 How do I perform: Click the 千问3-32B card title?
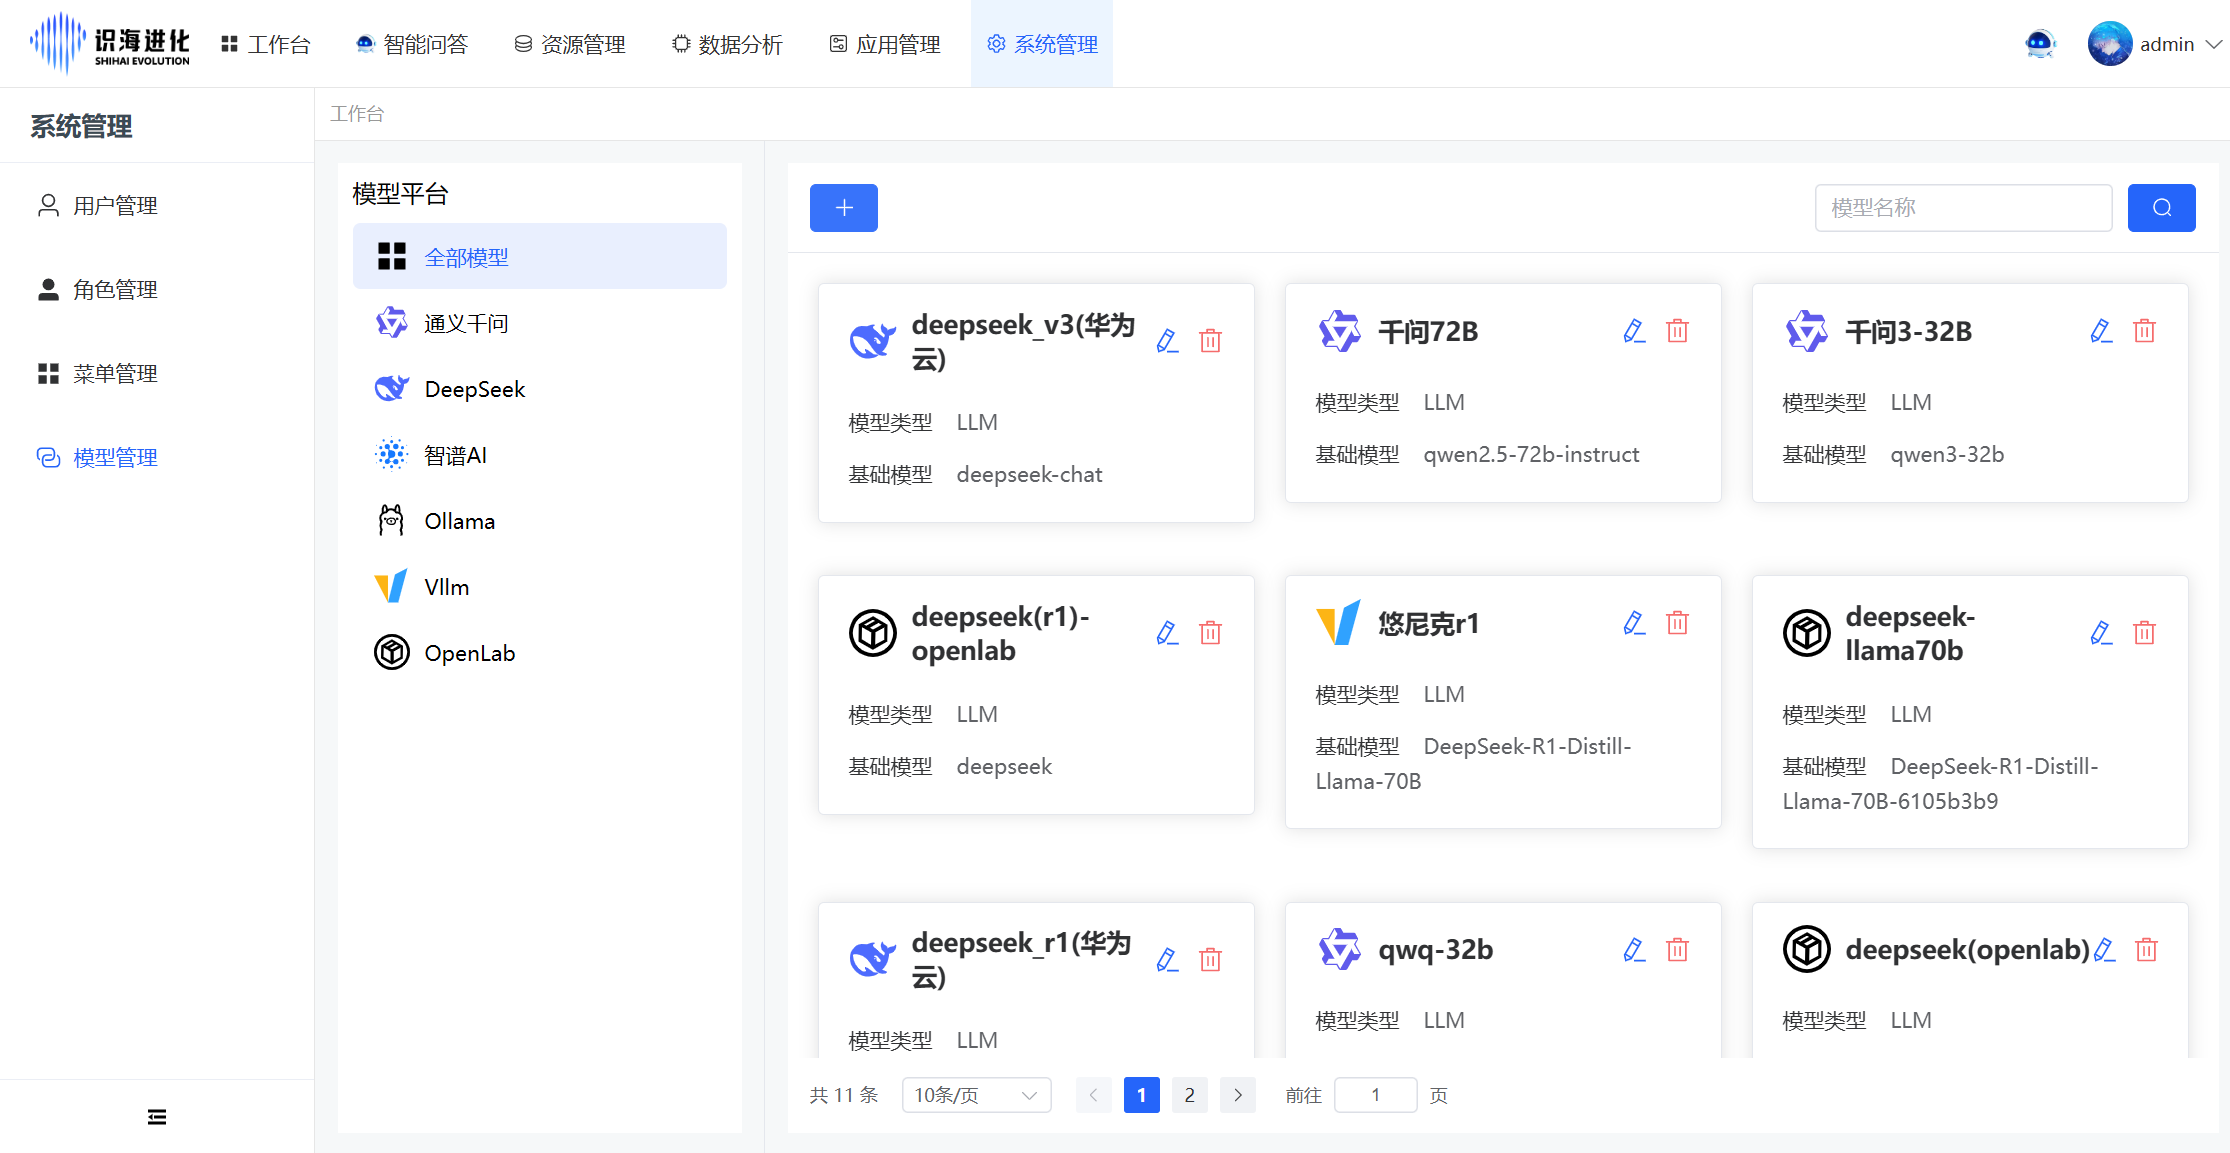coord(1908,331)
